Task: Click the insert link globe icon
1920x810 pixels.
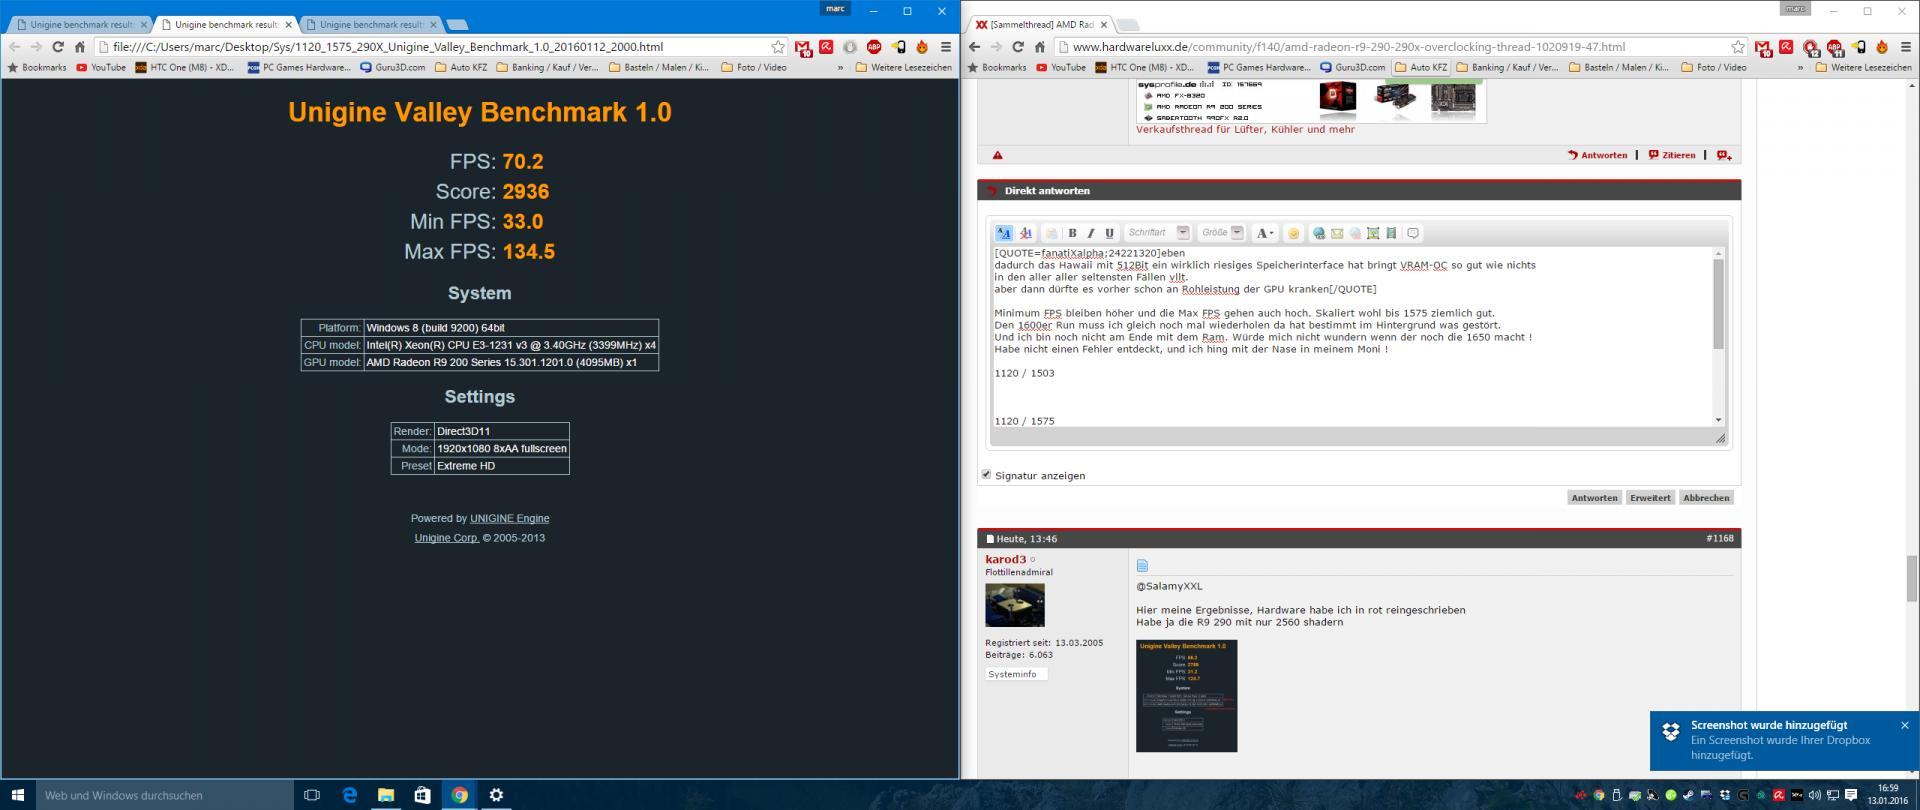Action: 1319,233
